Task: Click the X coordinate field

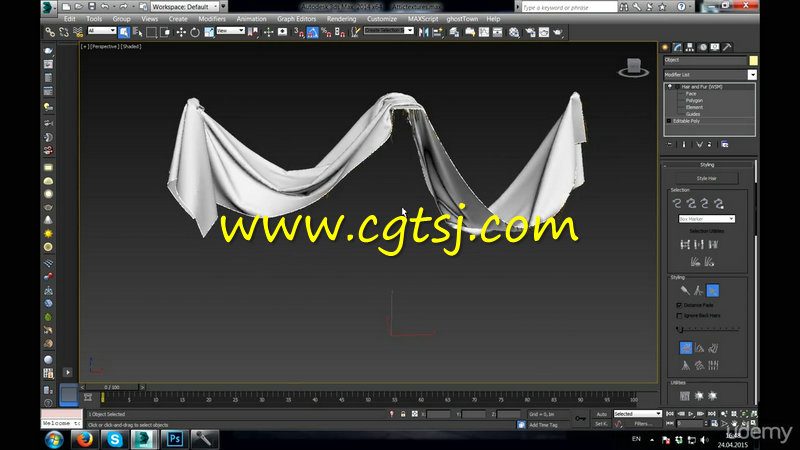Action: click(439, 414)
